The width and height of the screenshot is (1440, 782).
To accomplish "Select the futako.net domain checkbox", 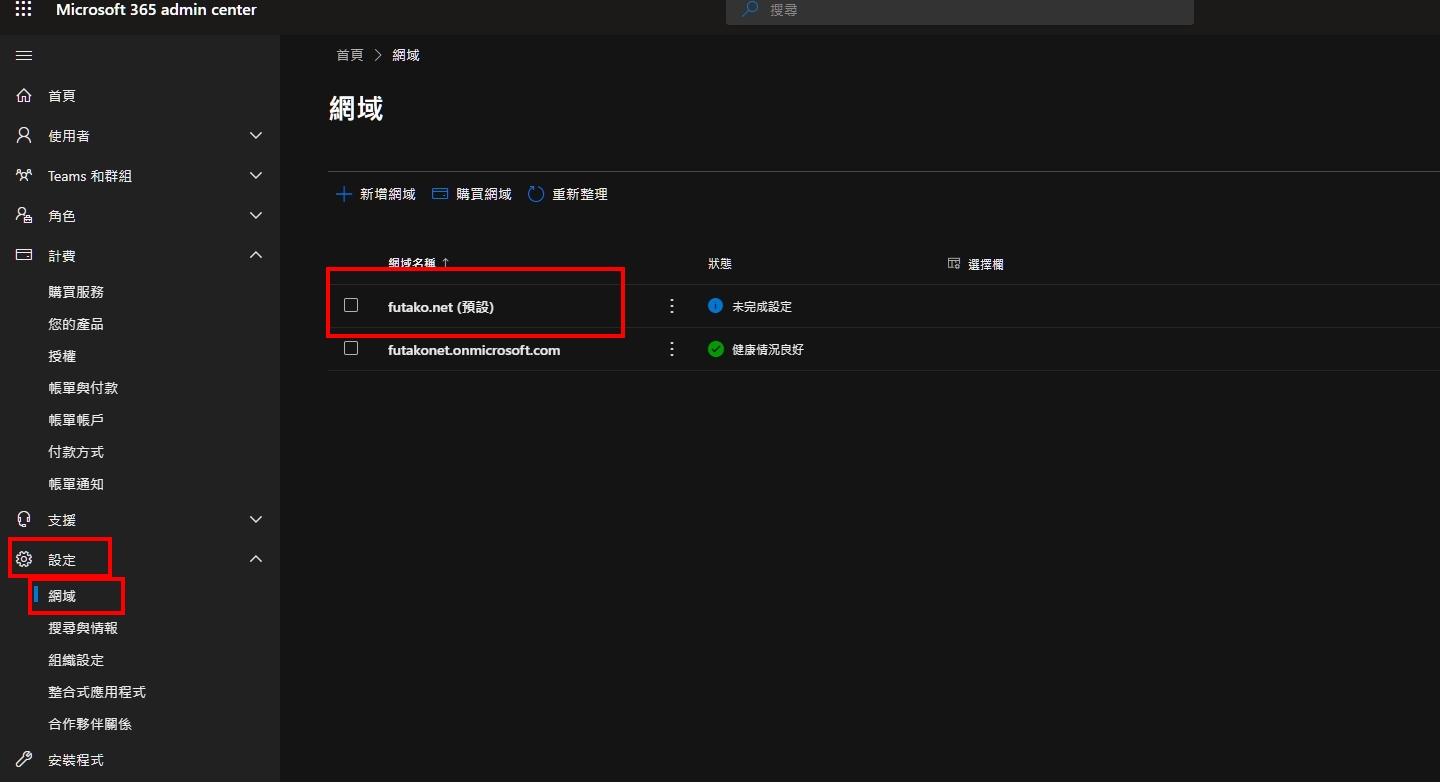I will [x=351, y=305].
